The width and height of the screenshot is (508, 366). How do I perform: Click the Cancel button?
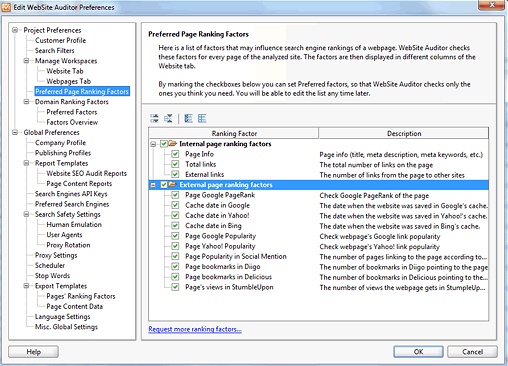coord(472,352)
